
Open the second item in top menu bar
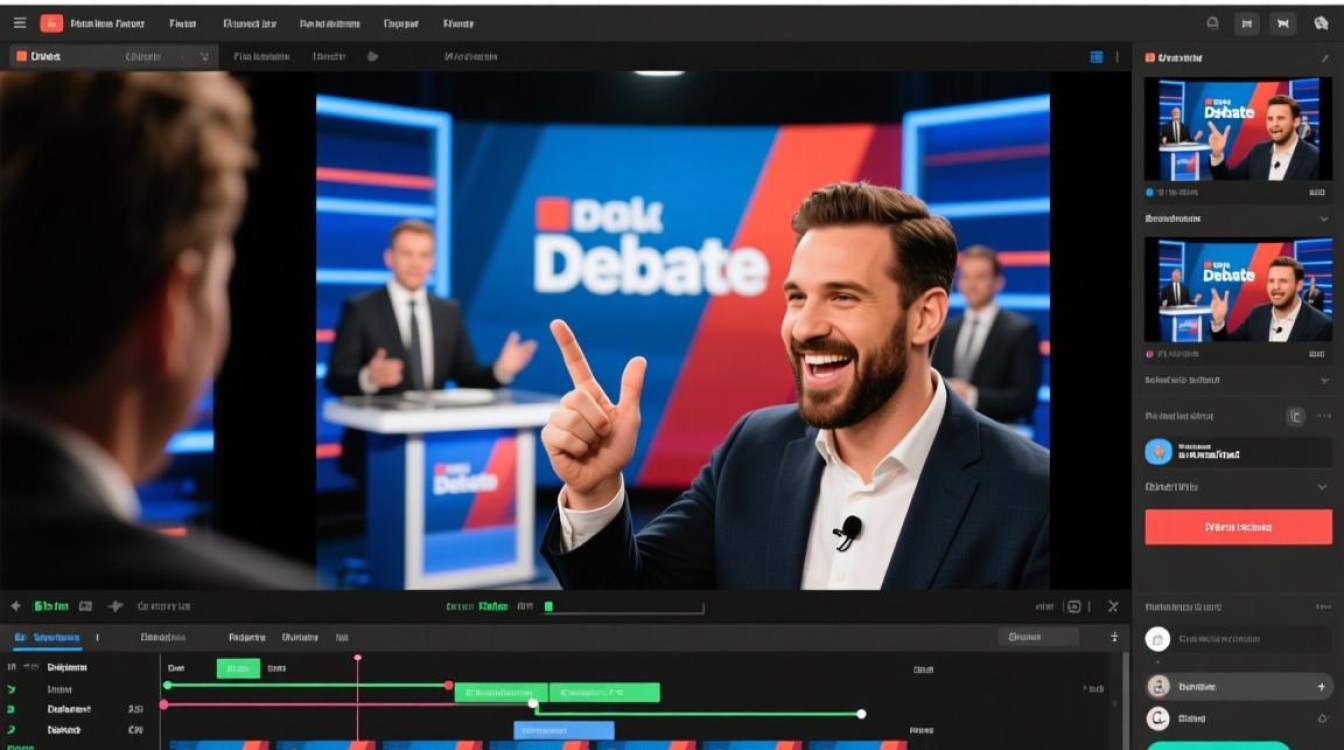coord(182,23)
